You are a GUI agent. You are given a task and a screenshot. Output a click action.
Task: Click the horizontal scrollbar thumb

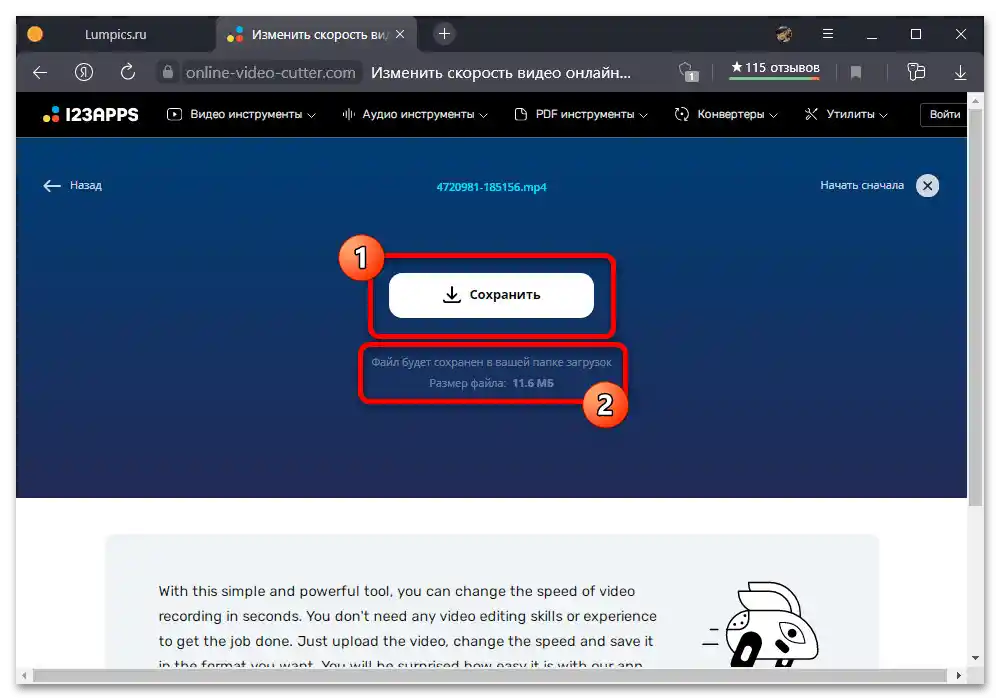(x=489, y=675)
